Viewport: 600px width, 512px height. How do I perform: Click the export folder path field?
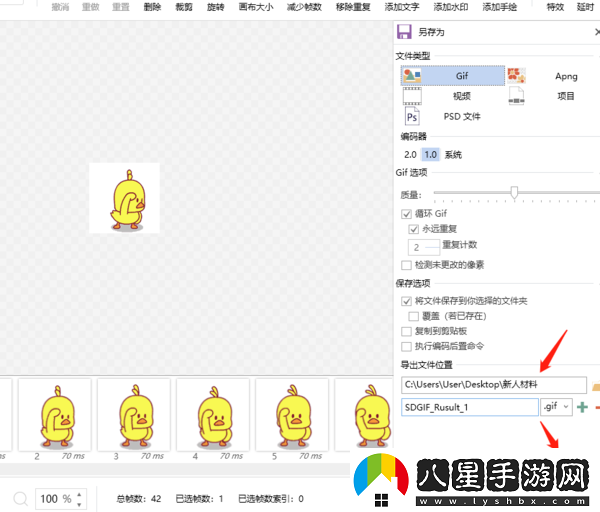494,385
